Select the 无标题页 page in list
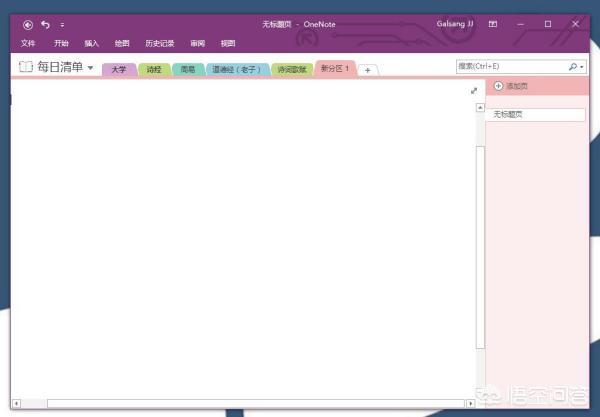This screenshot has width=600, height=417. point(535,115)
